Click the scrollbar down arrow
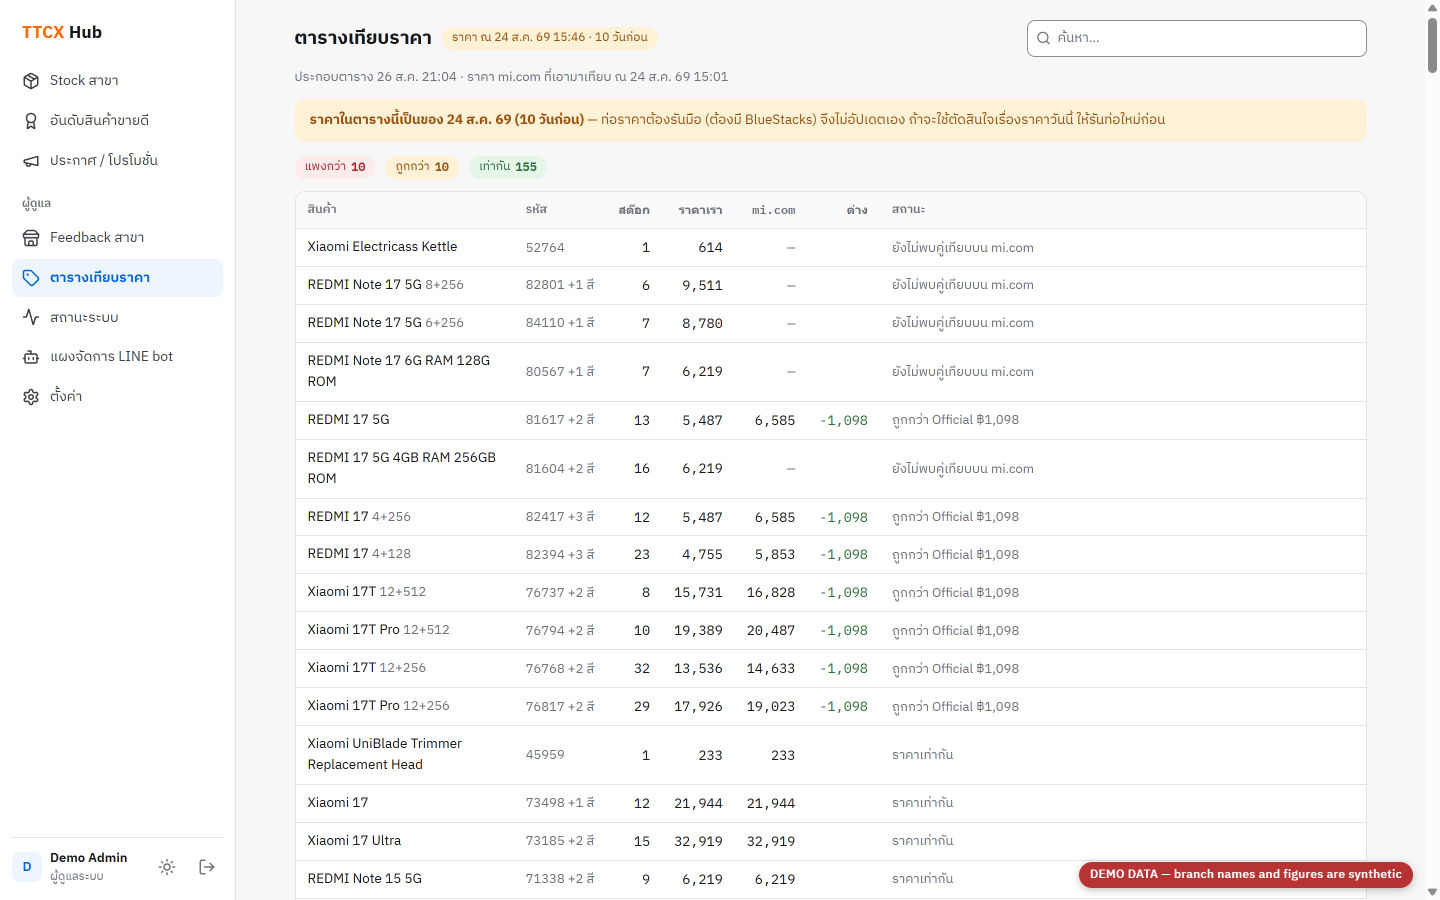The image size is (1440, 900). point(1432,891)
